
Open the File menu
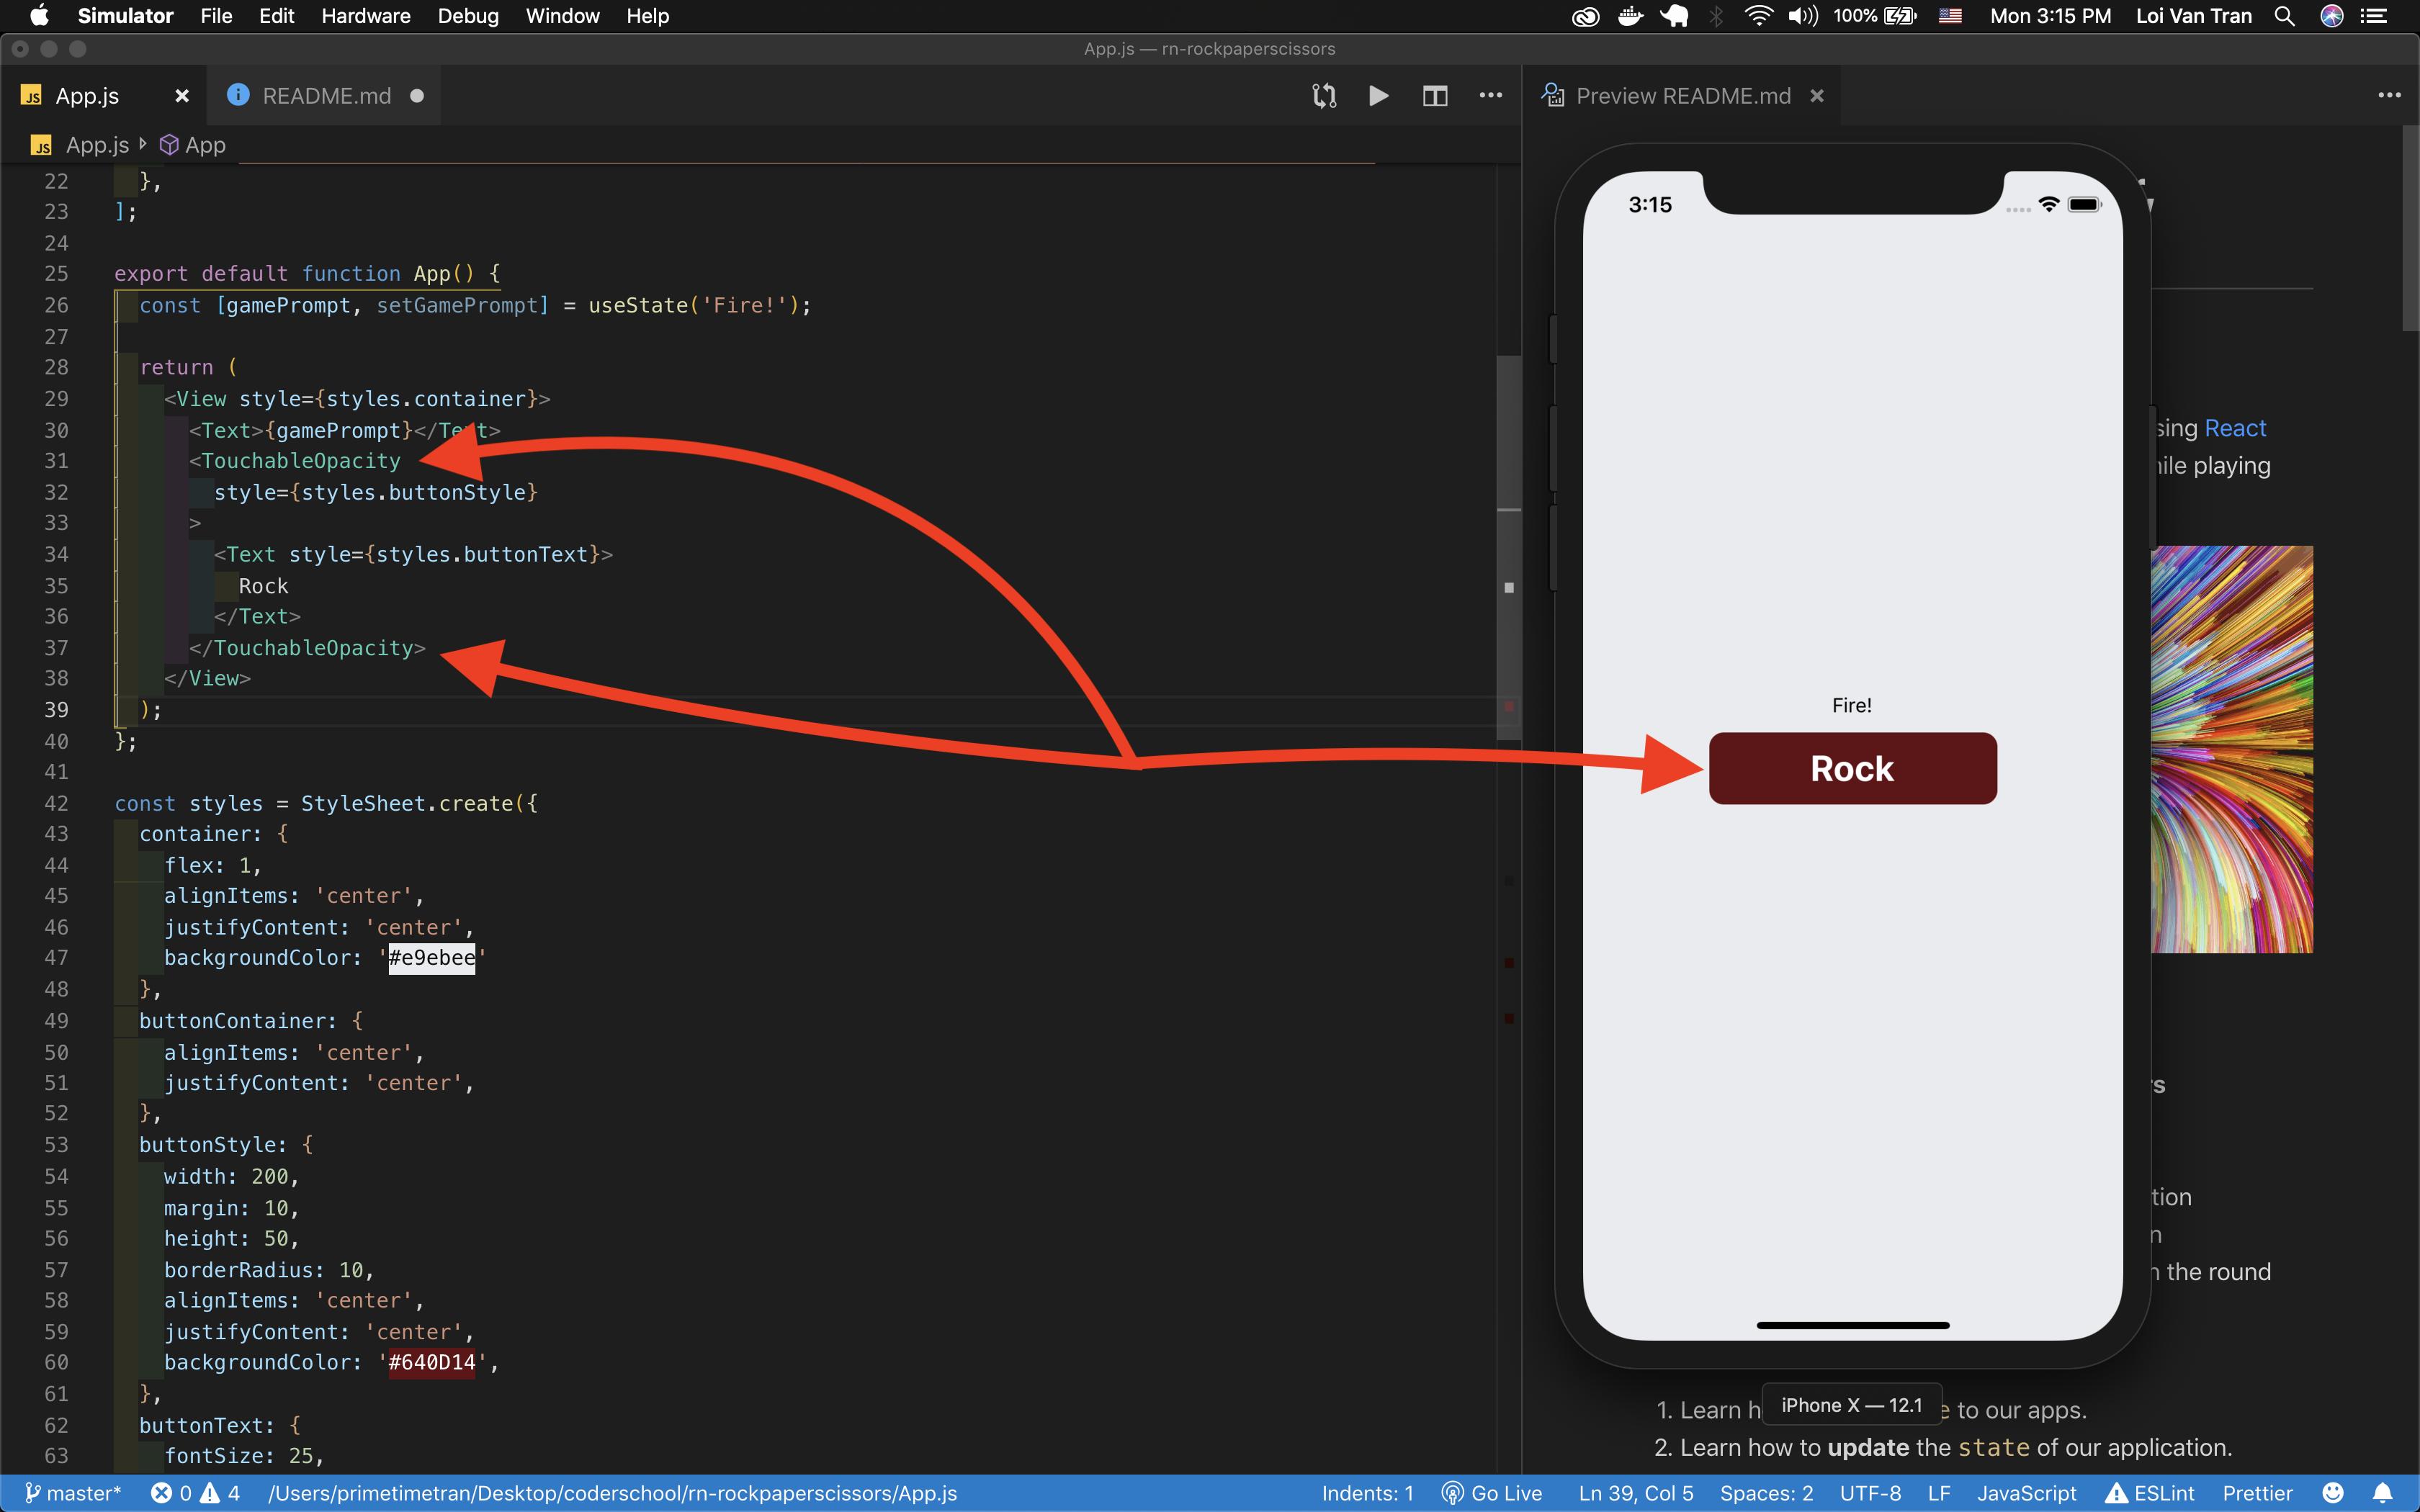click(x=216, y=16)
